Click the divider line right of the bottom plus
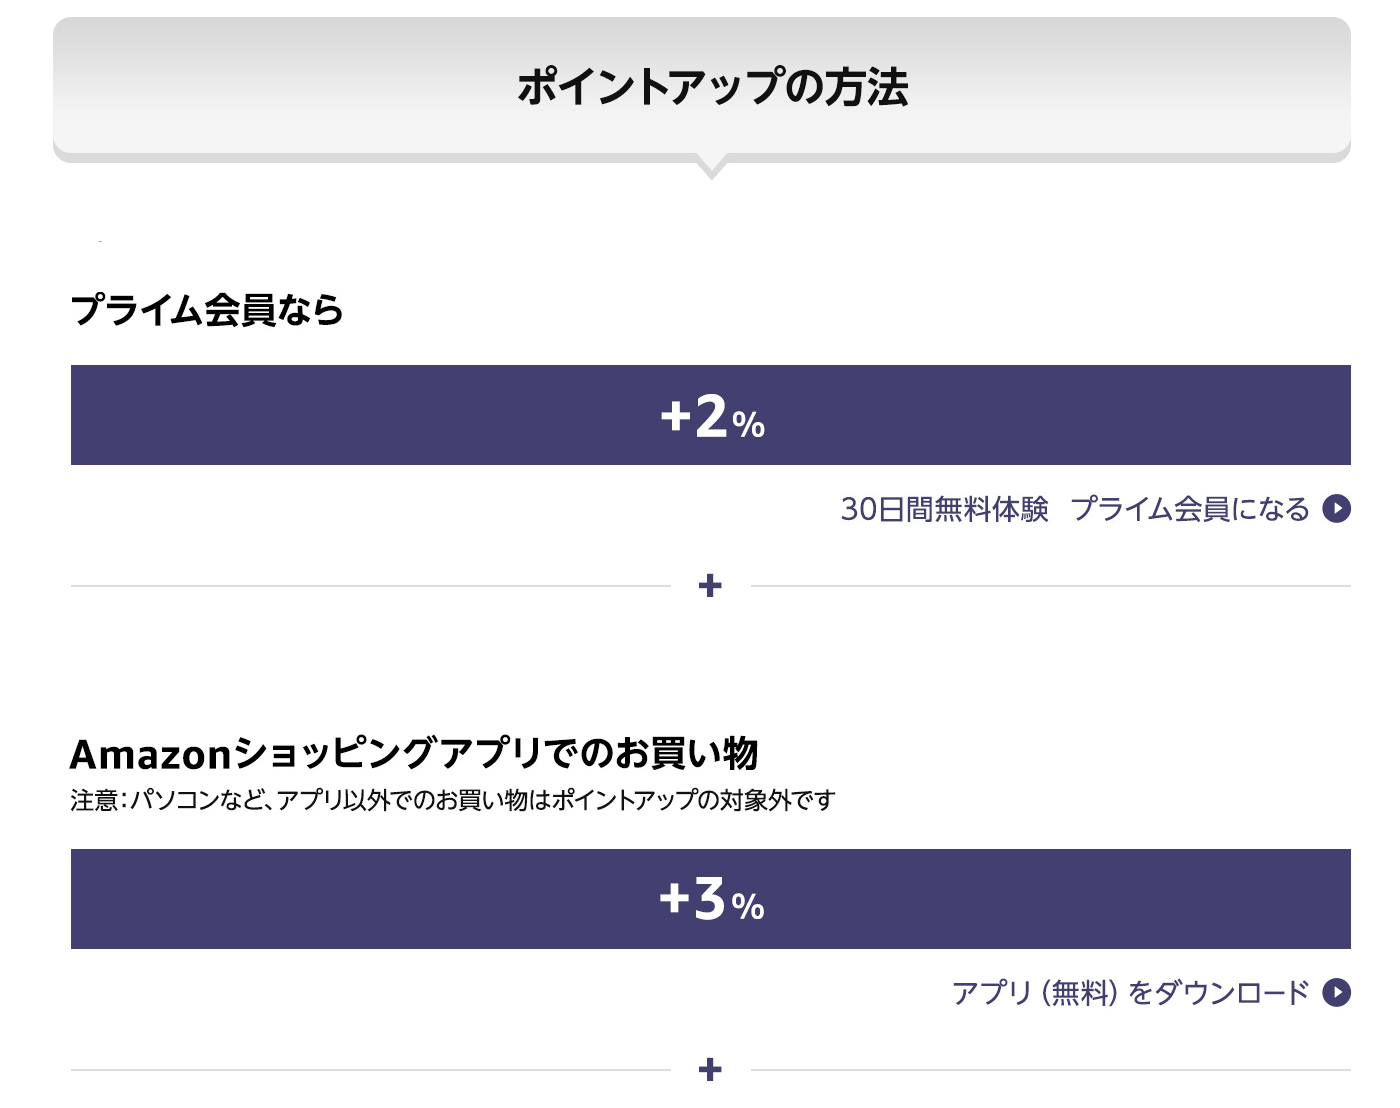The width and height of the screenshot is (1400, 1108). (x=1050, y=1070)
